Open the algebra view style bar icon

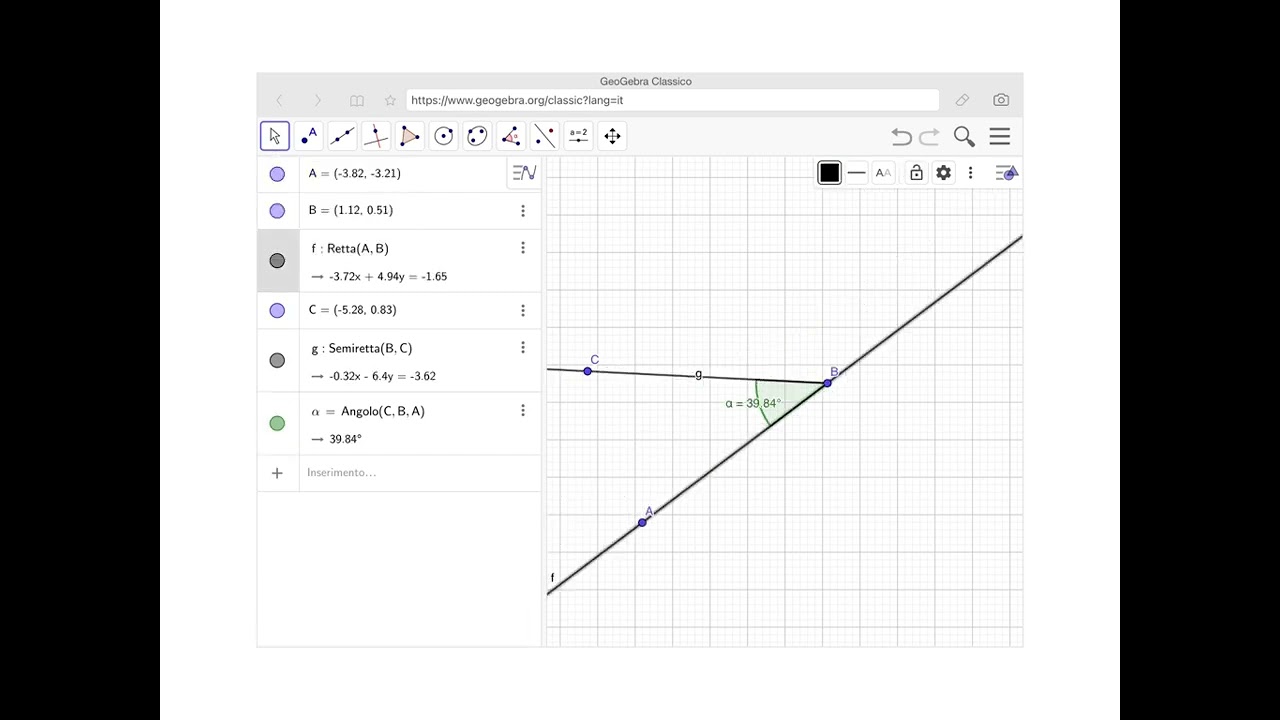[524, 173]
